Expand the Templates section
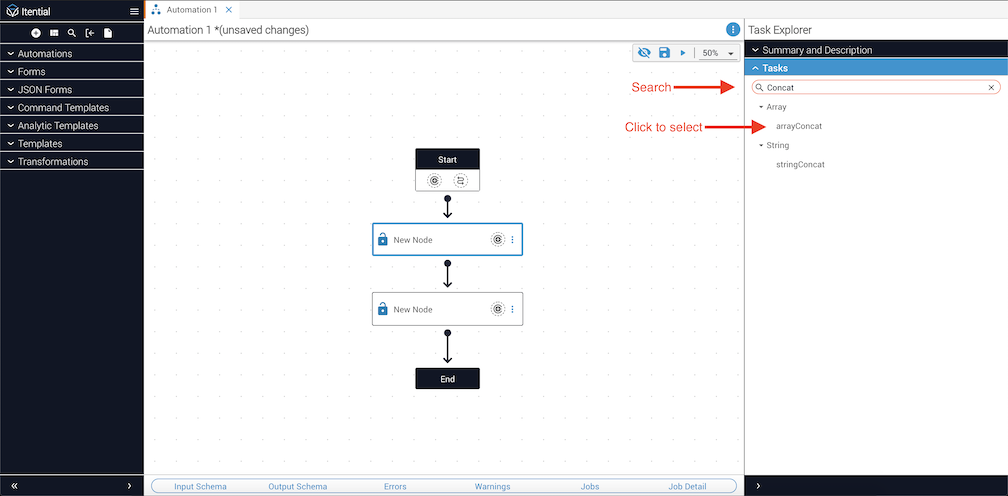The width and height of the screenshot is (1008, 496). click(x=71, y=143)
